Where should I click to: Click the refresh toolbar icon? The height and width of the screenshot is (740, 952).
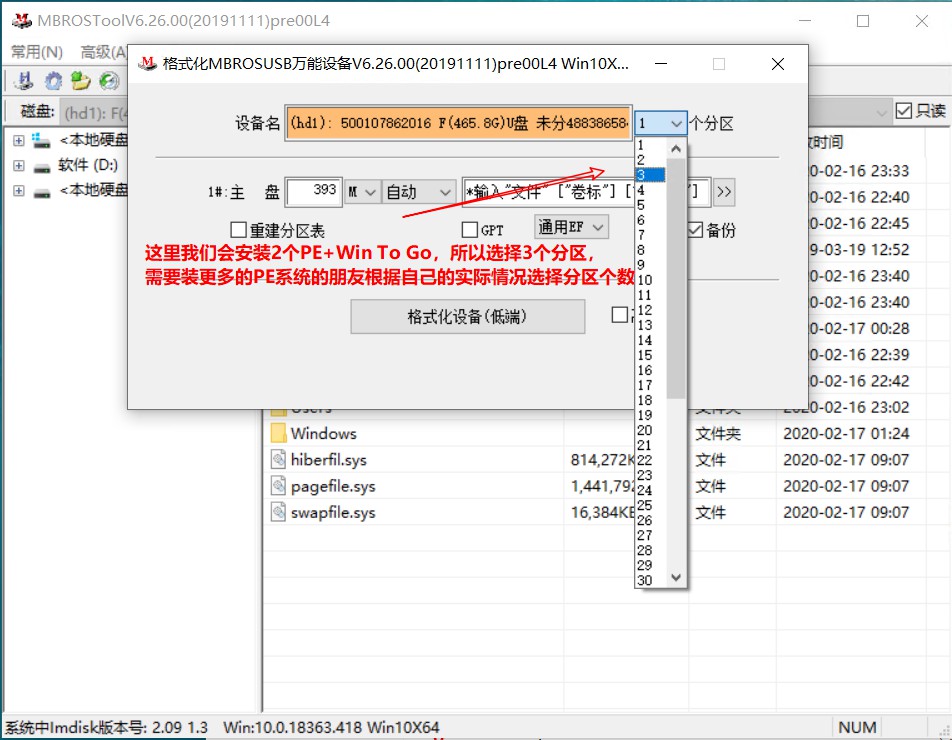click(110, 82)
